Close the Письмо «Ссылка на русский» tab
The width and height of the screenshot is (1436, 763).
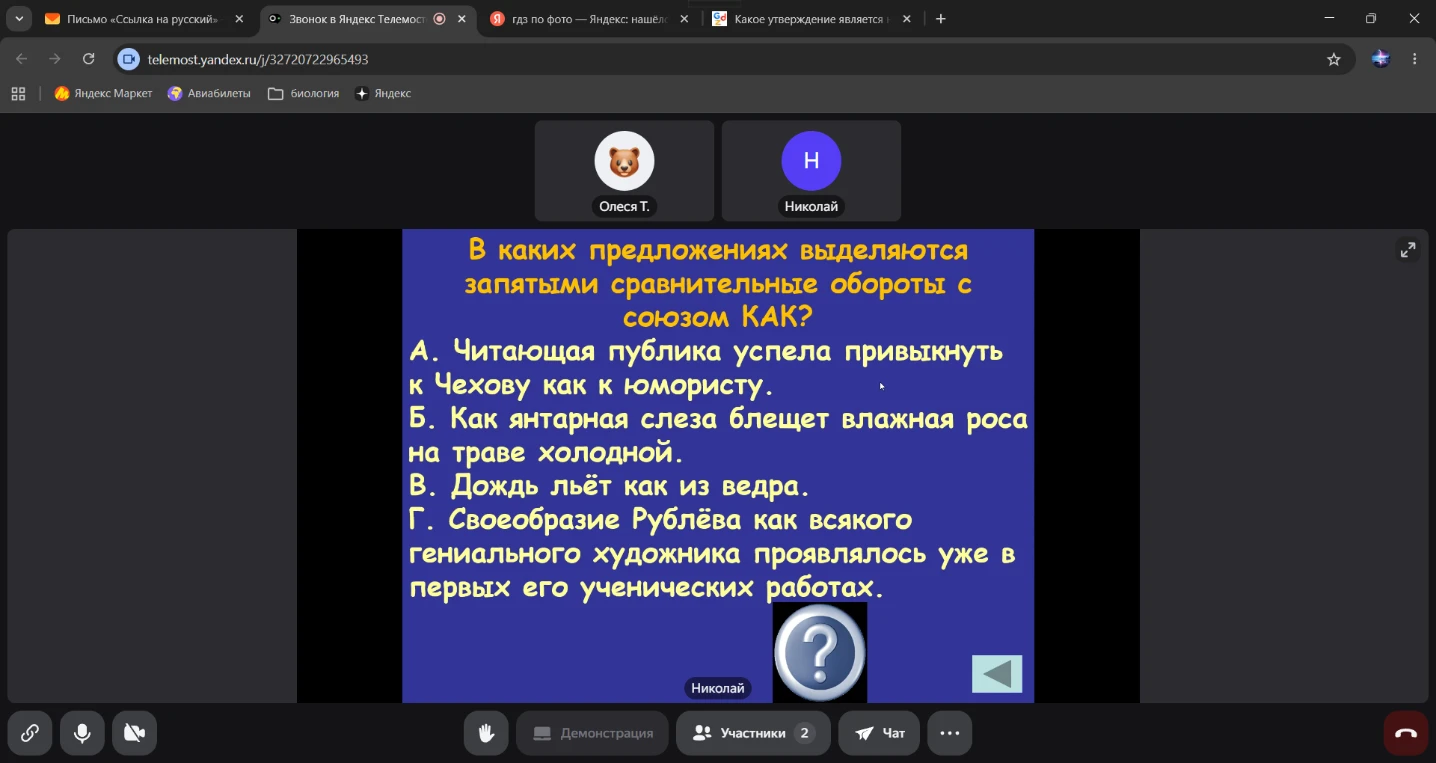tap(239, 19)
